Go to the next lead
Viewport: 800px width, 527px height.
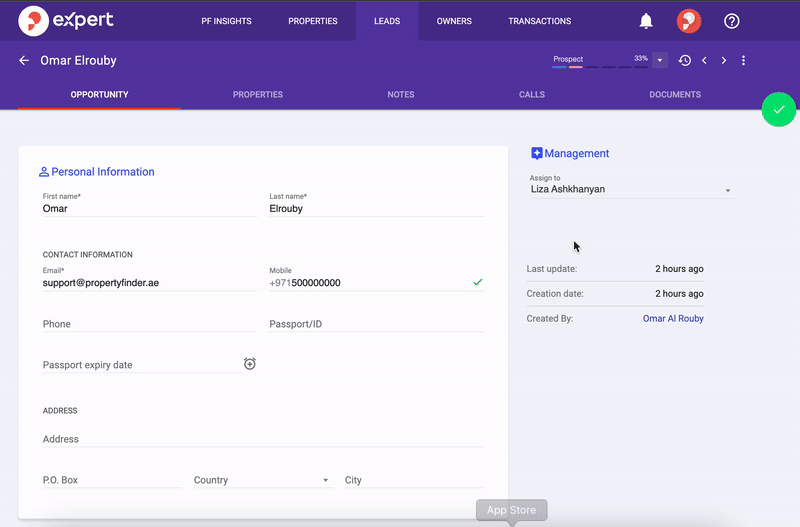(x=724, y=60)
